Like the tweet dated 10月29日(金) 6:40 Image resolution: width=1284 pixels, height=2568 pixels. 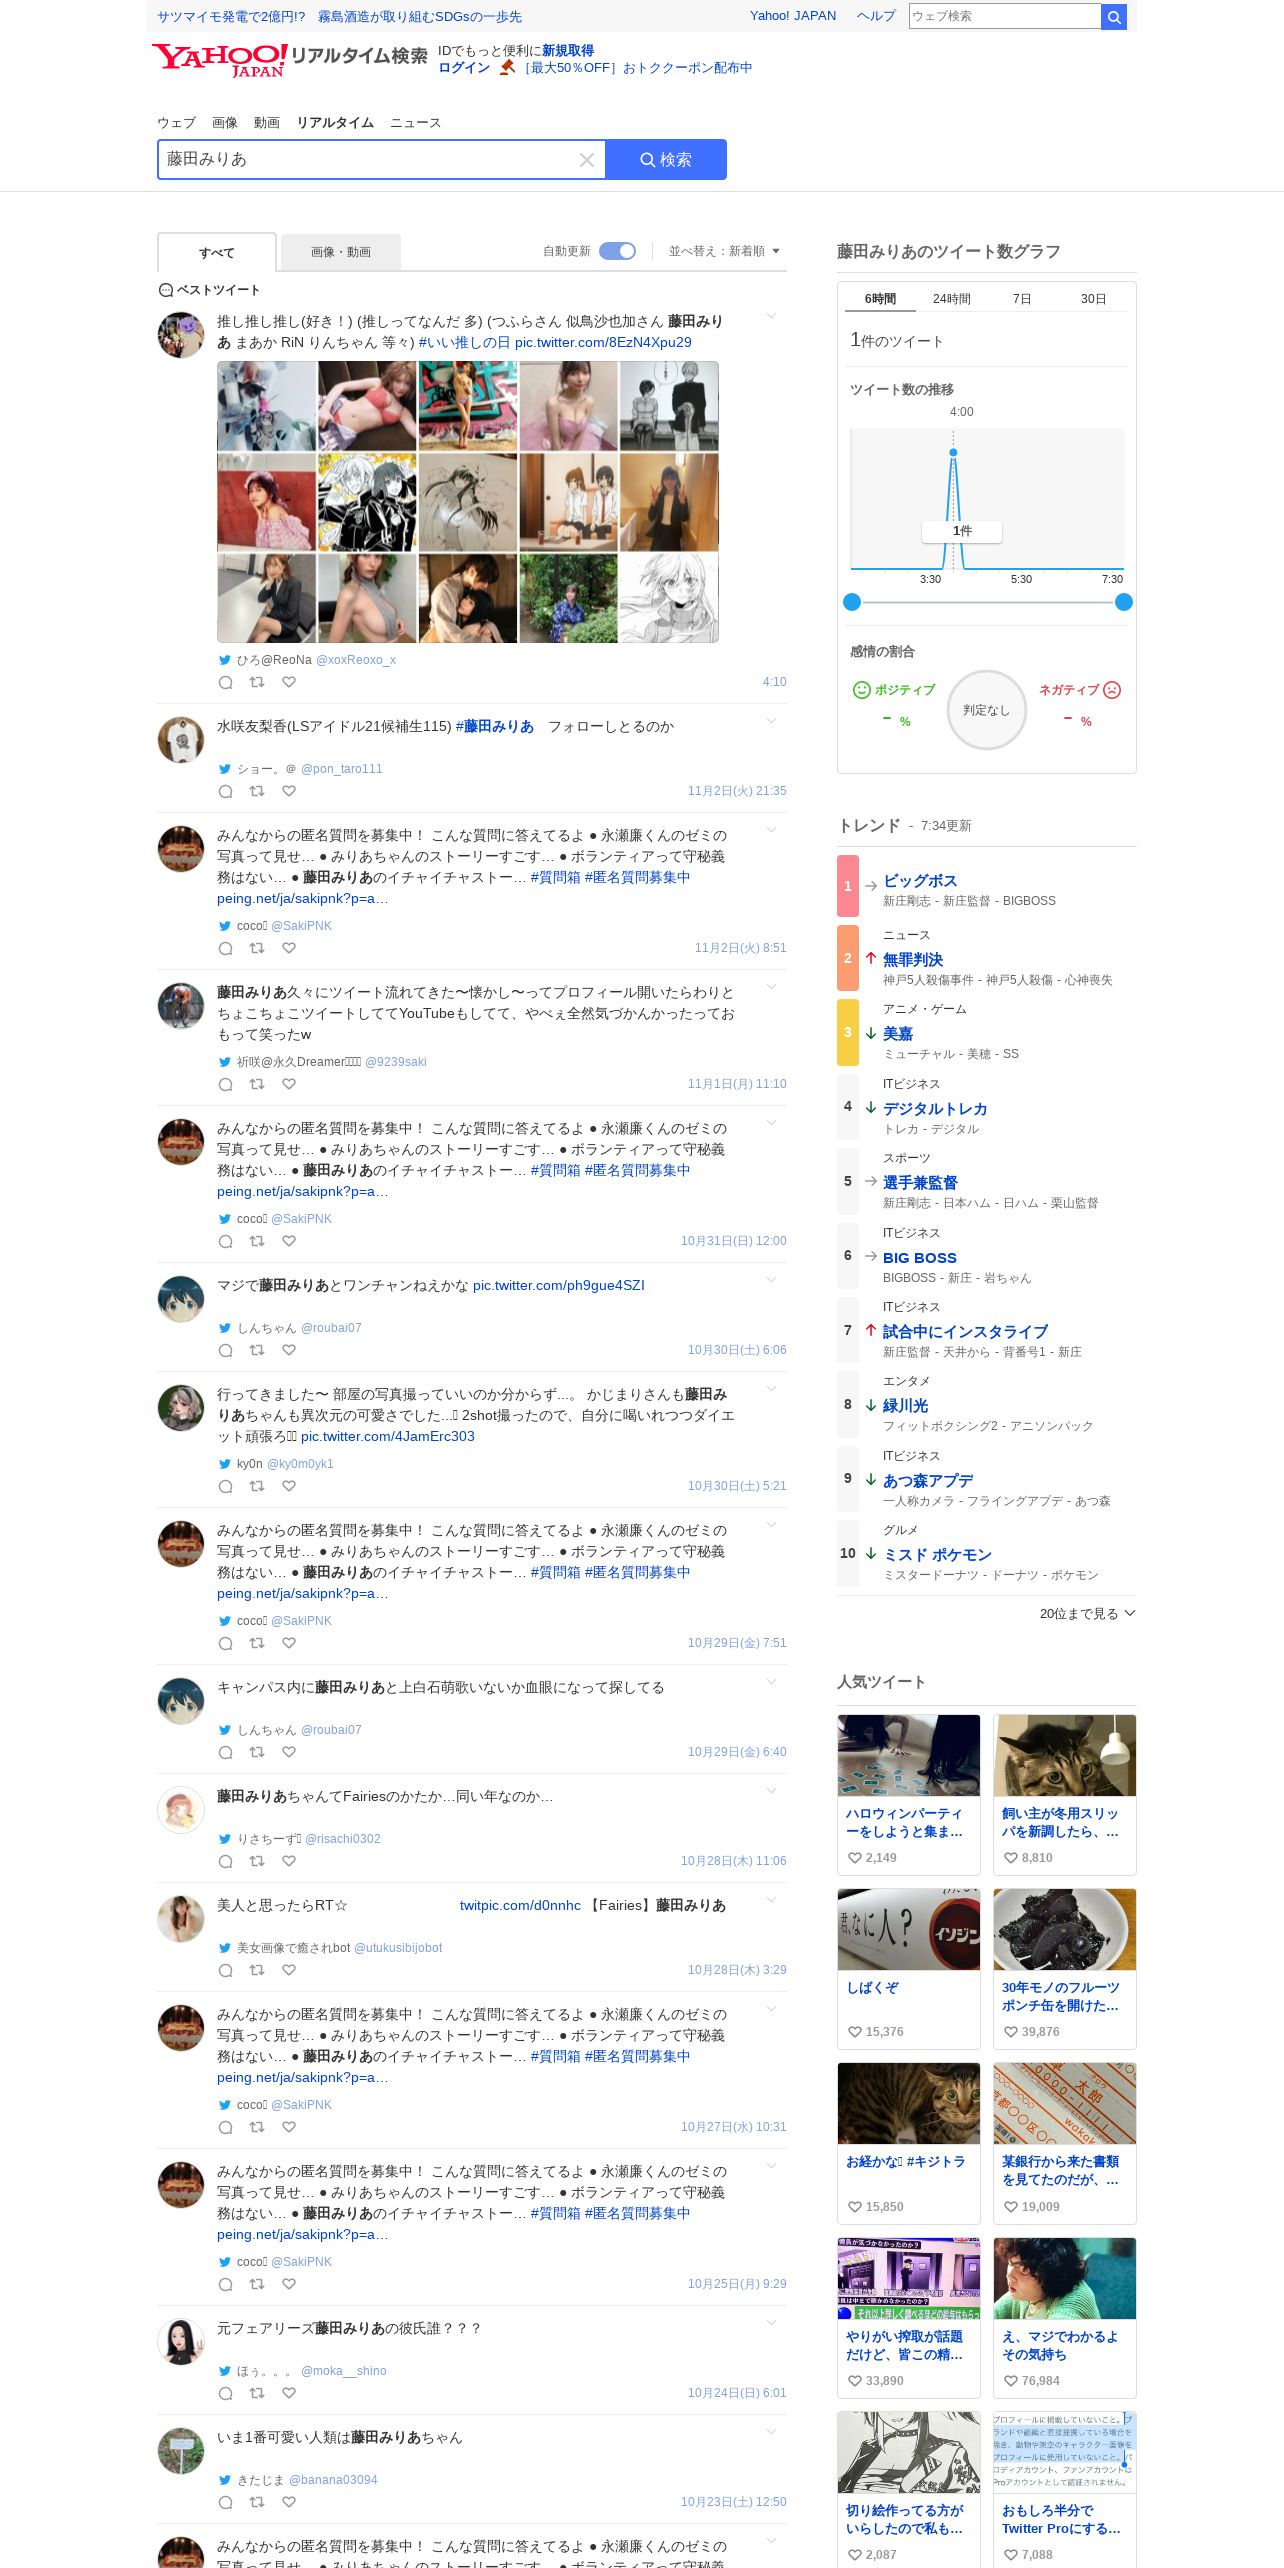pyautogui.click(x=289, y=1752)
